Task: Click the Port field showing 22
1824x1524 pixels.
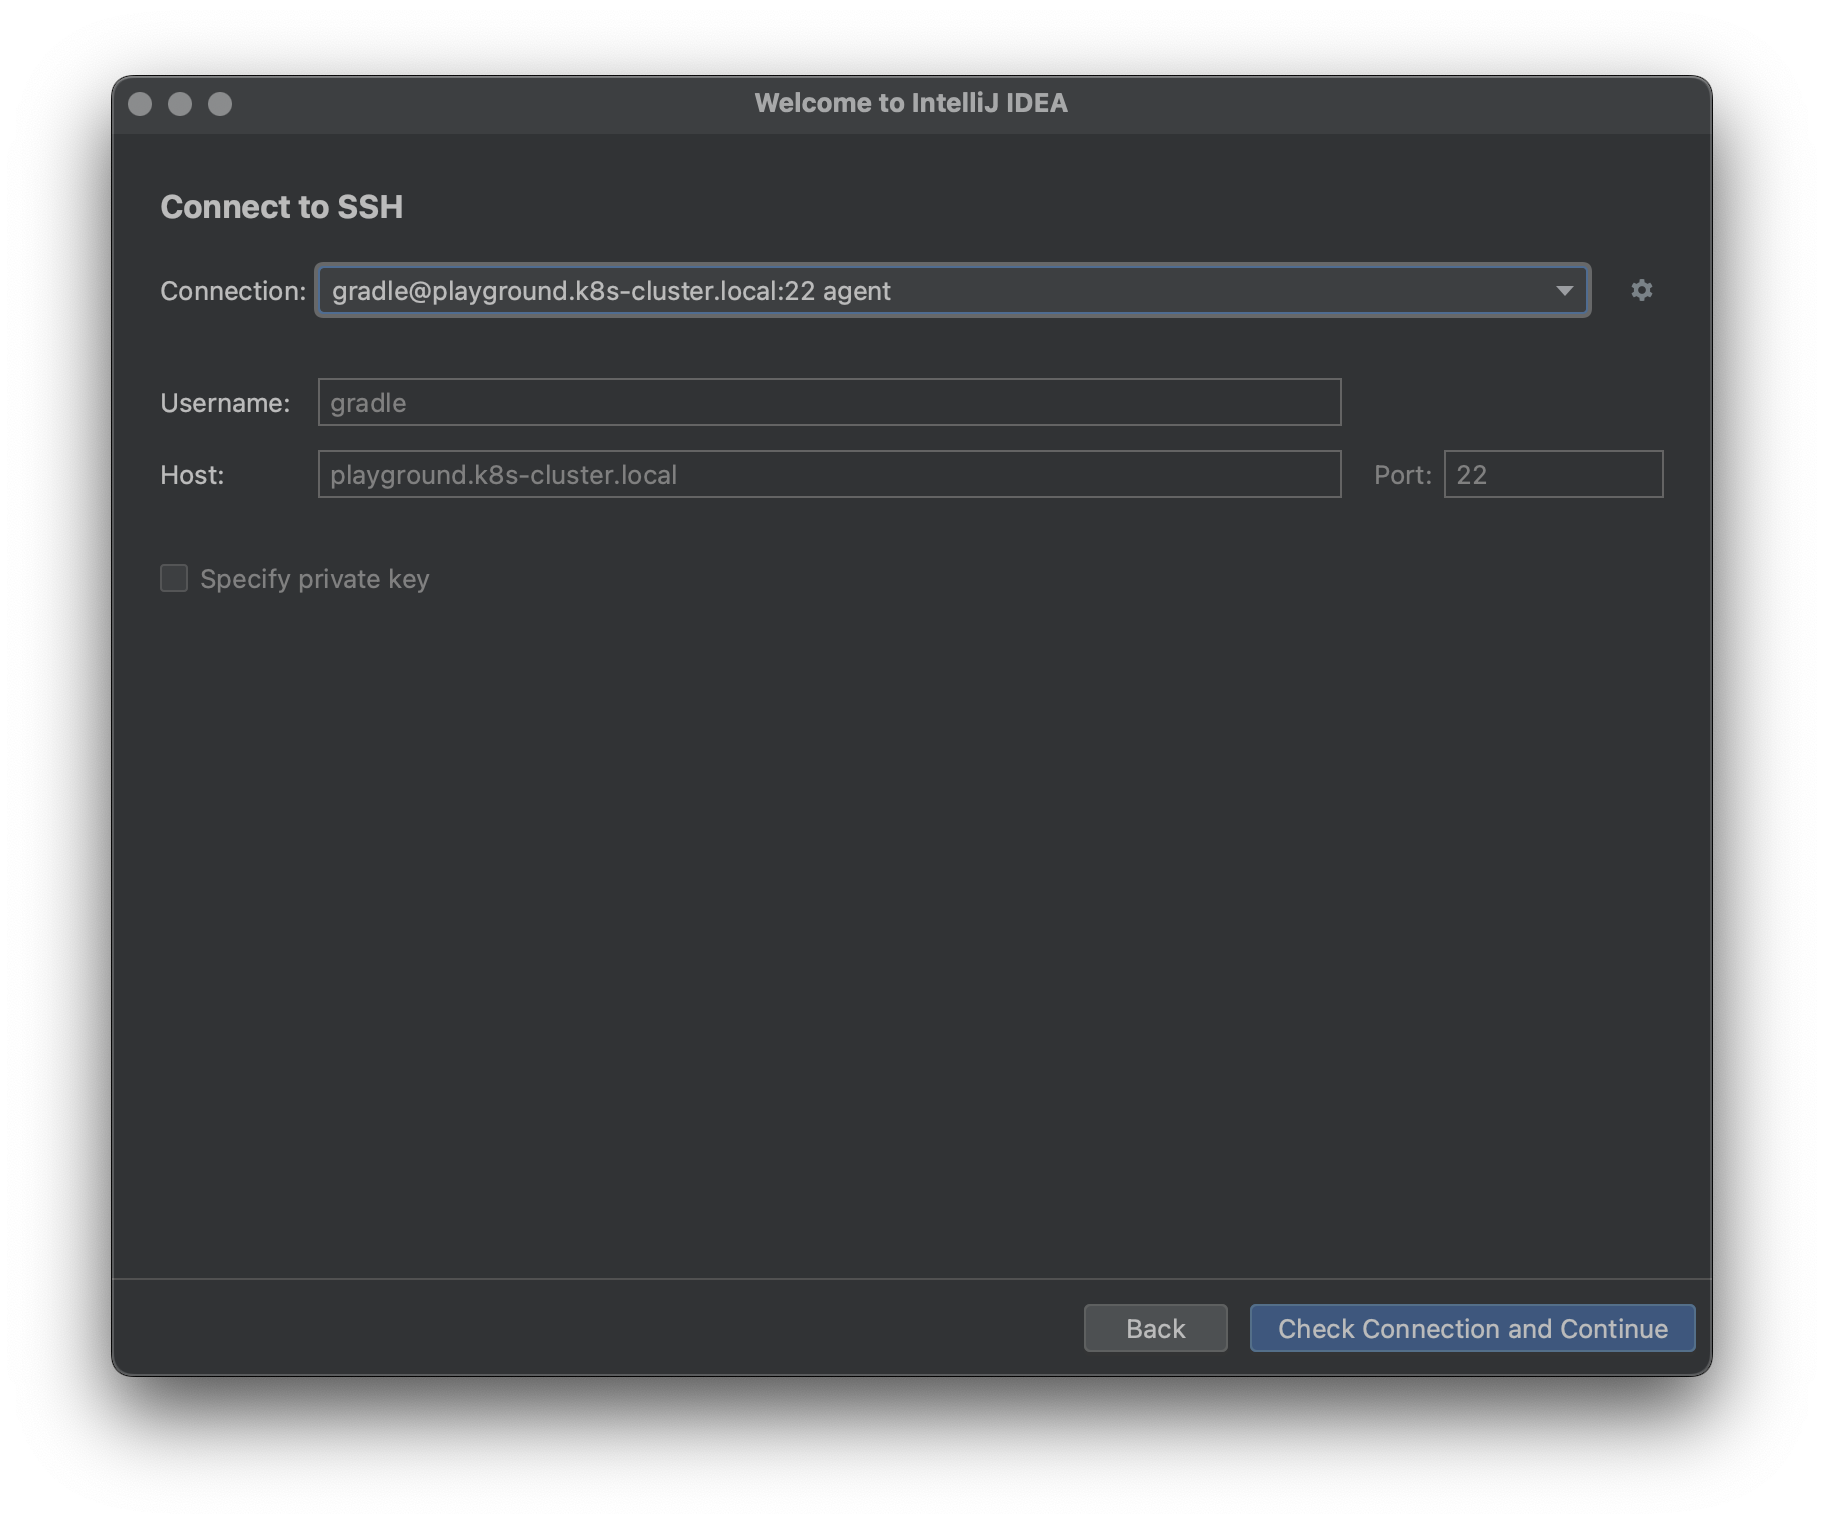Action: pos(1553,474)
